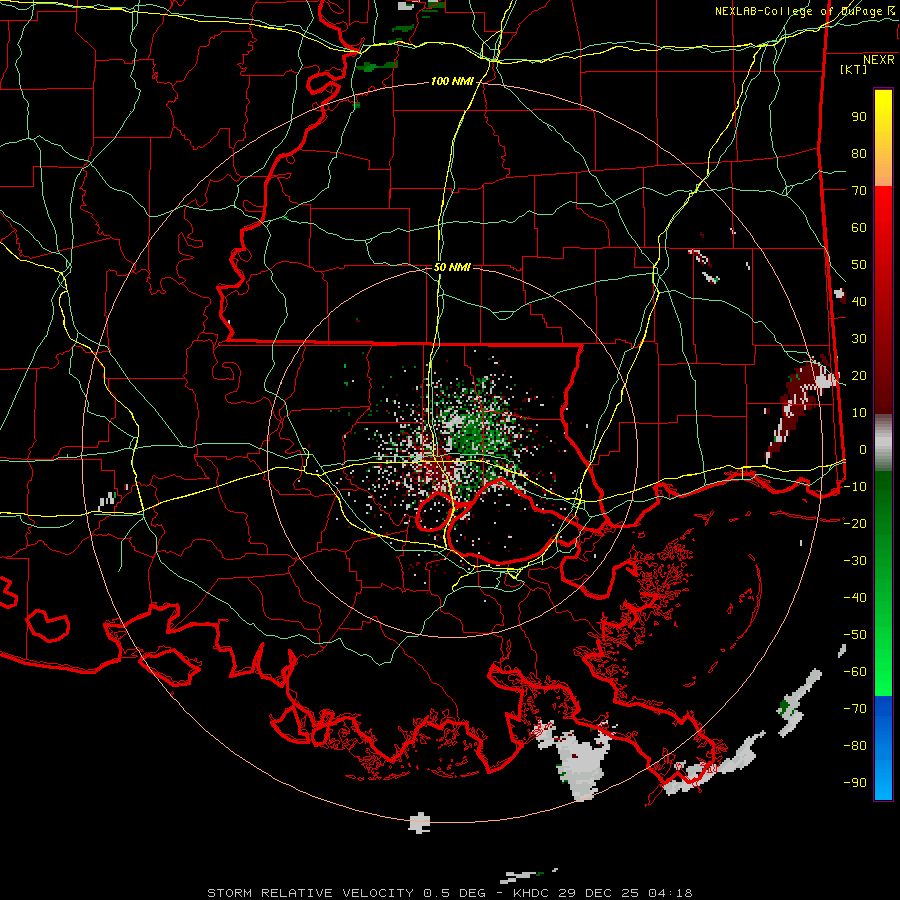Click the -30 value on the velocity scale
Image resolution: width=900 pixels, height=900 pixels.
click(855, 561)
